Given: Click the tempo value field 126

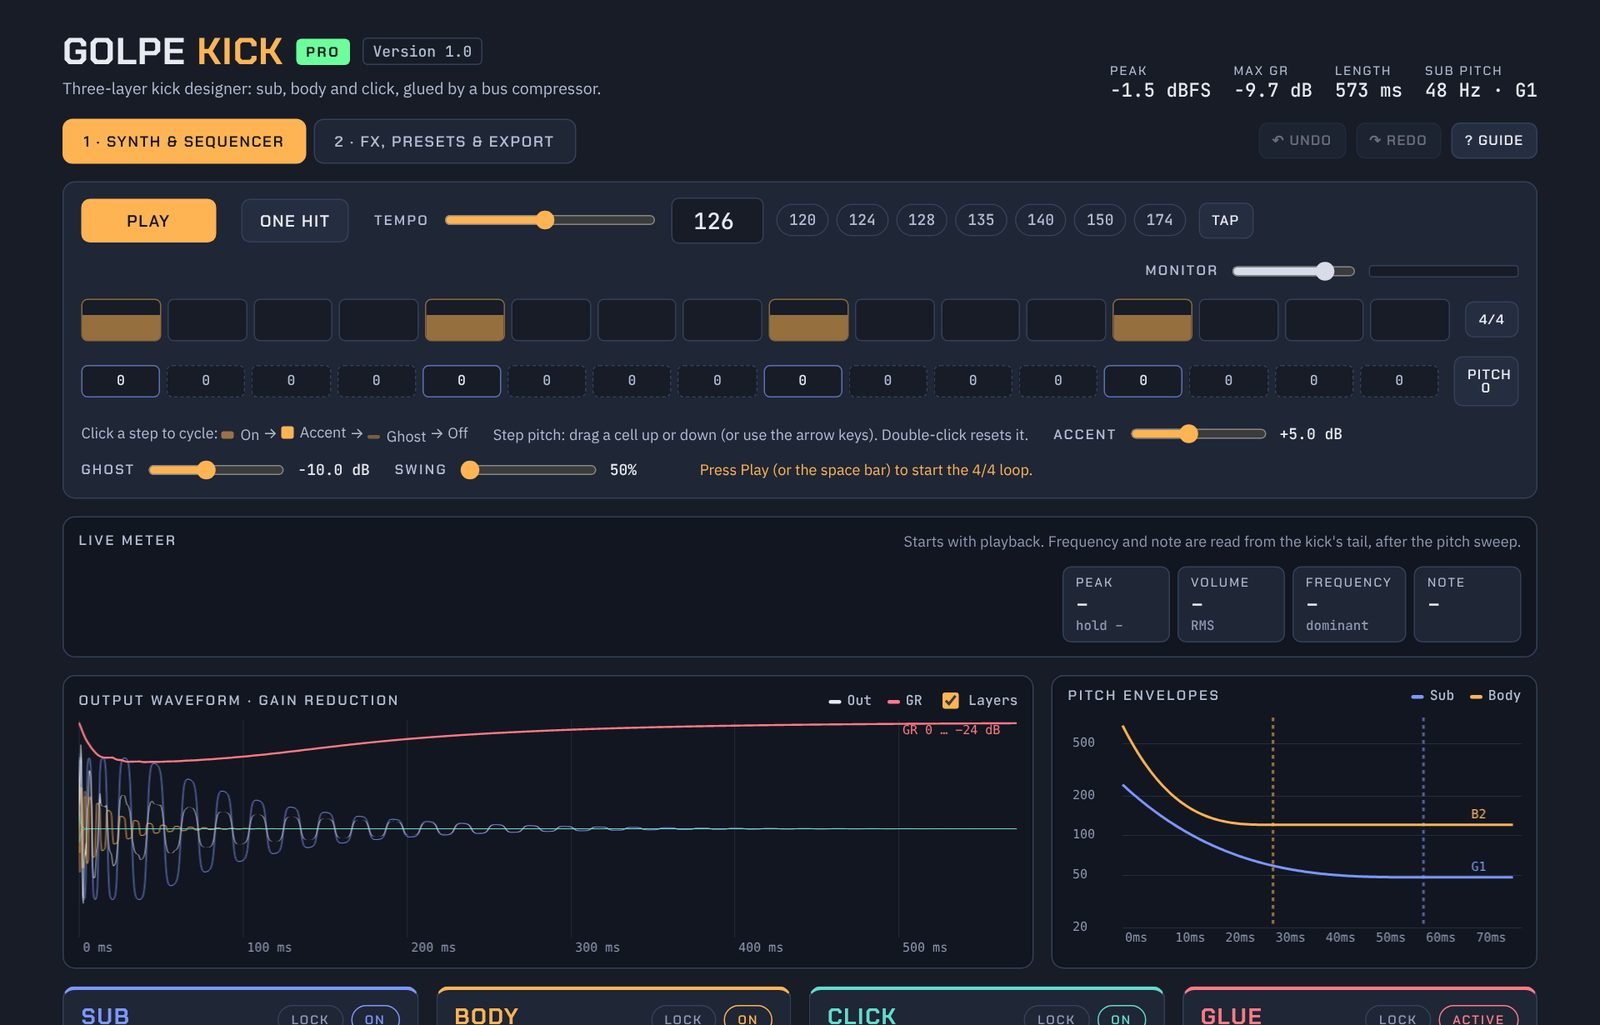Looking at the screenshot, I should [716, 221].
